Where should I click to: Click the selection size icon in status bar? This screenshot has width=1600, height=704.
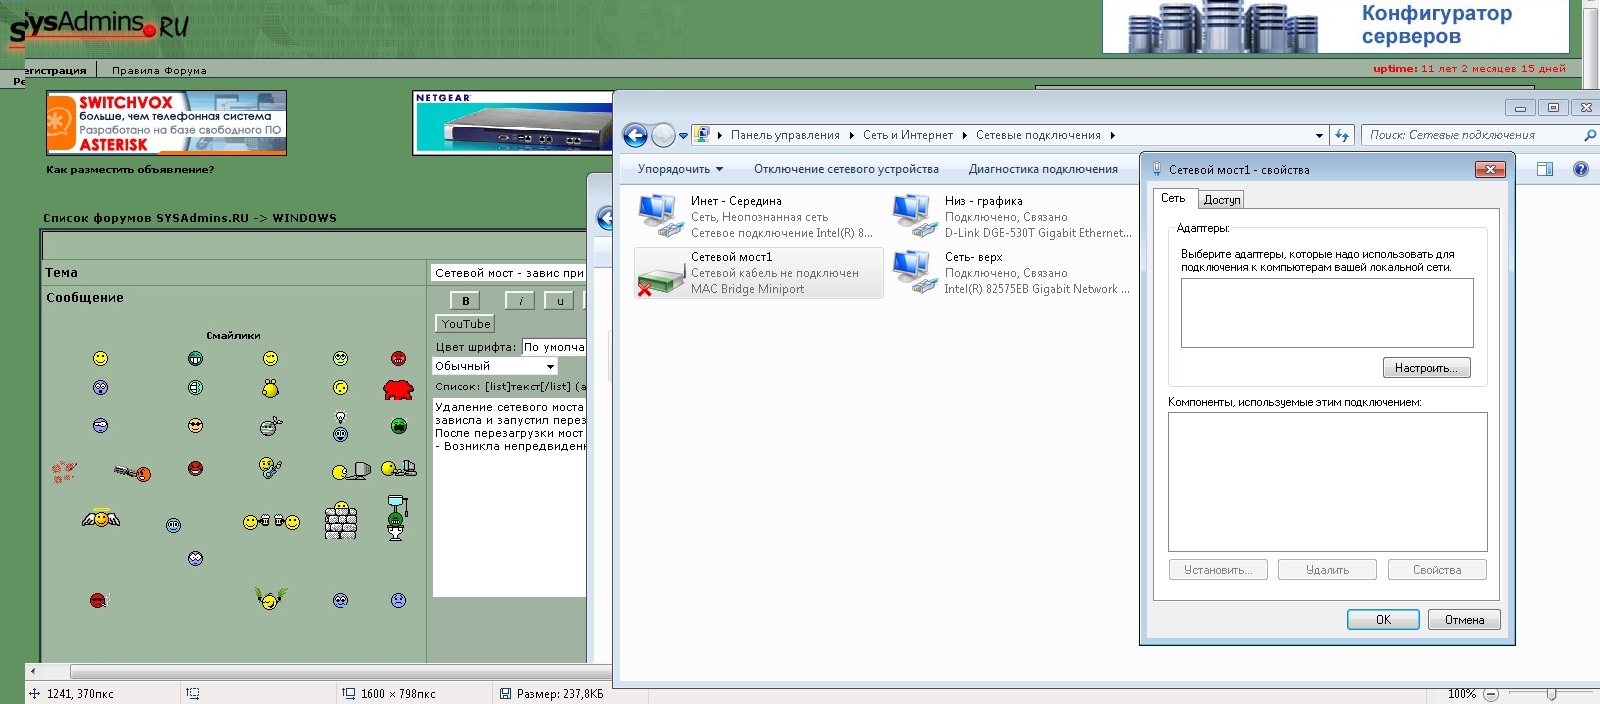pyautogui.click(x=193, y=693)
